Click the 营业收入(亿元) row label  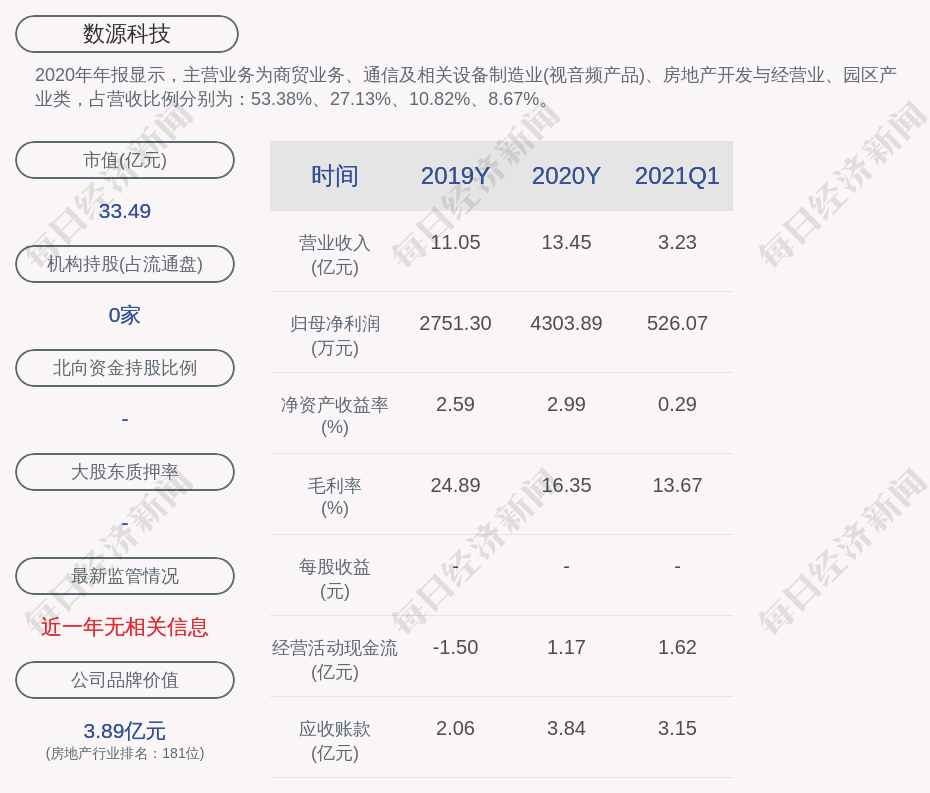tap(334, 255)
